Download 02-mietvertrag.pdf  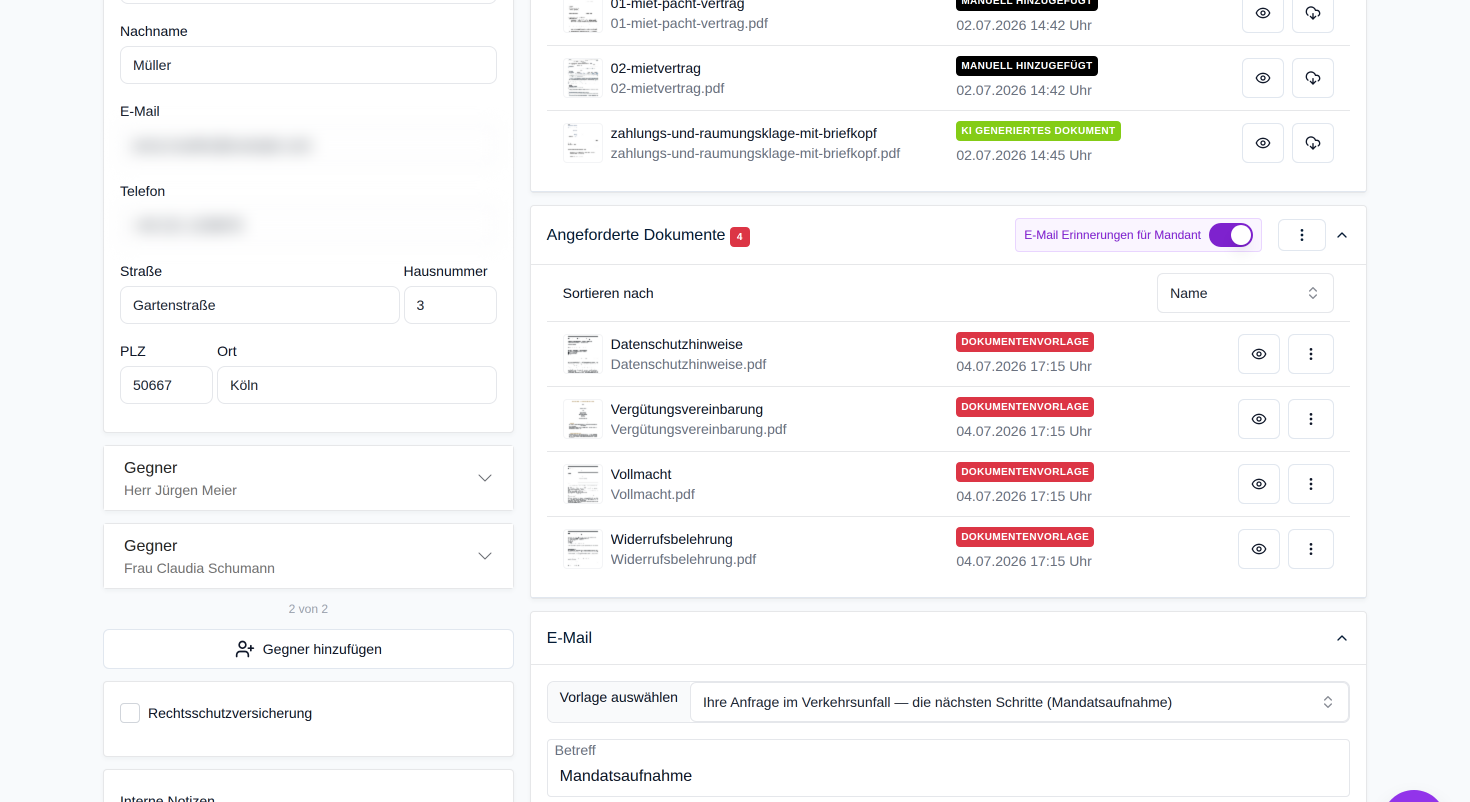click(x=1313, y=78)
